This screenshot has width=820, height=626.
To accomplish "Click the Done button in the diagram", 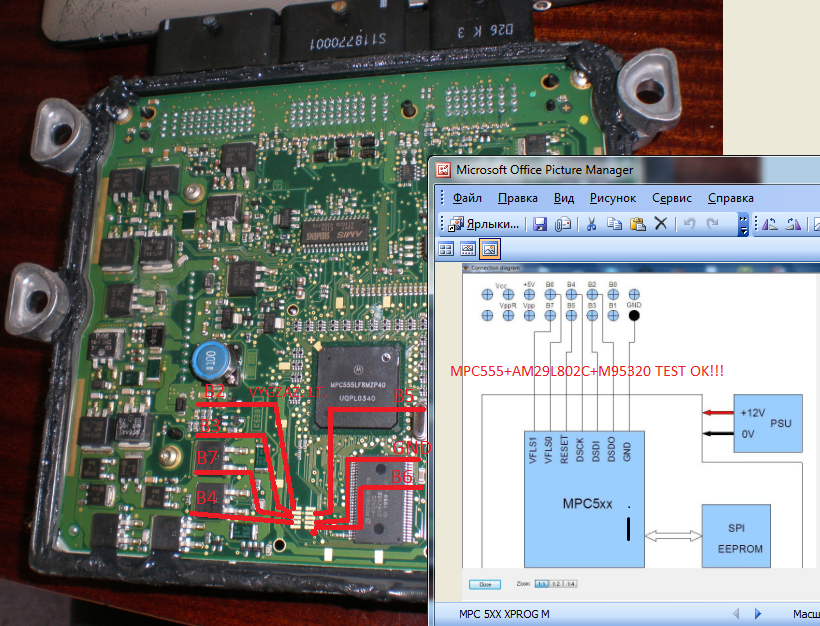I will click(485, 584).
